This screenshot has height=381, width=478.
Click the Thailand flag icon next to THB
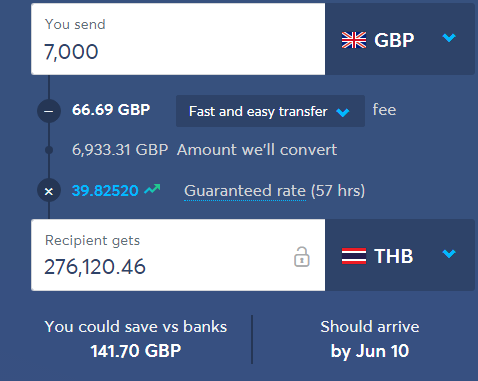pyautogui.click(x=354, y=256)
